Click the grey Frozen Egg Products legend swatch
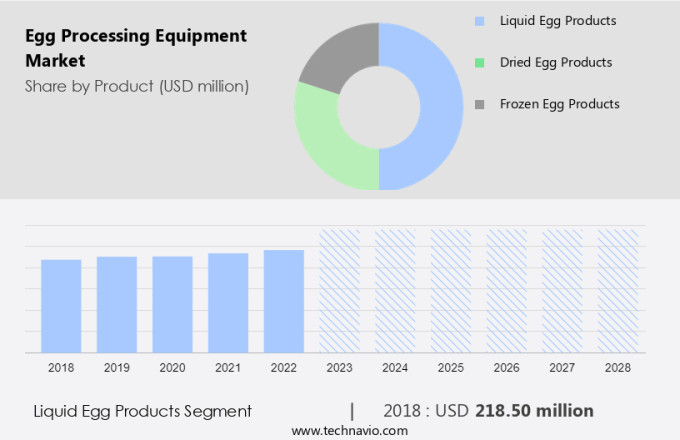Viewport: 680px width, 440px height. (x=479, y=105)
